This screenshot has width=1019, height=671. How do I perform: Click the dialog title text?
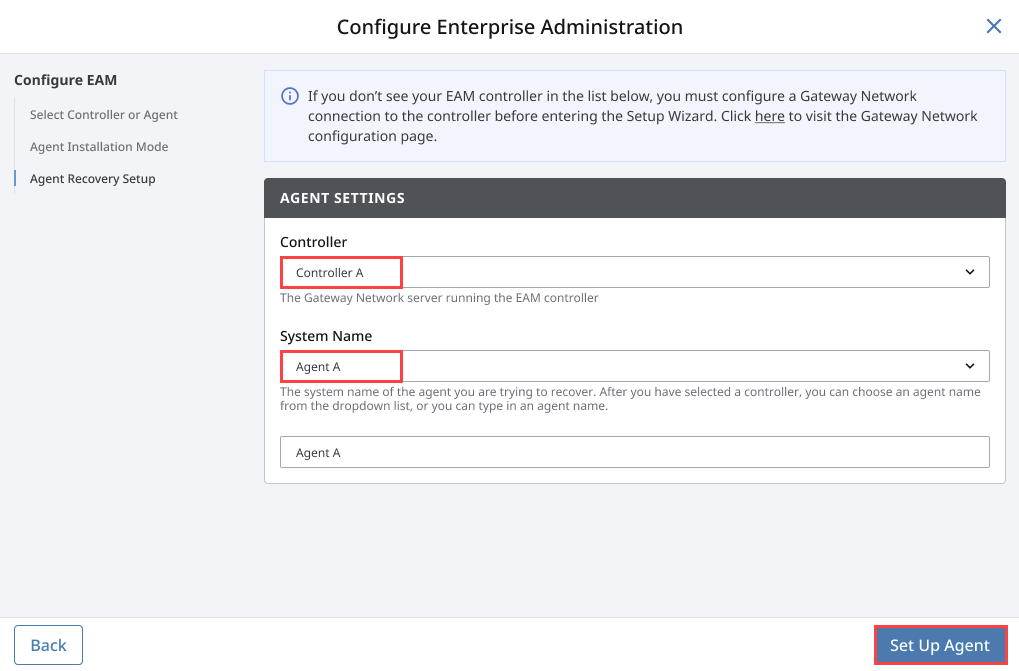point(509,27)
